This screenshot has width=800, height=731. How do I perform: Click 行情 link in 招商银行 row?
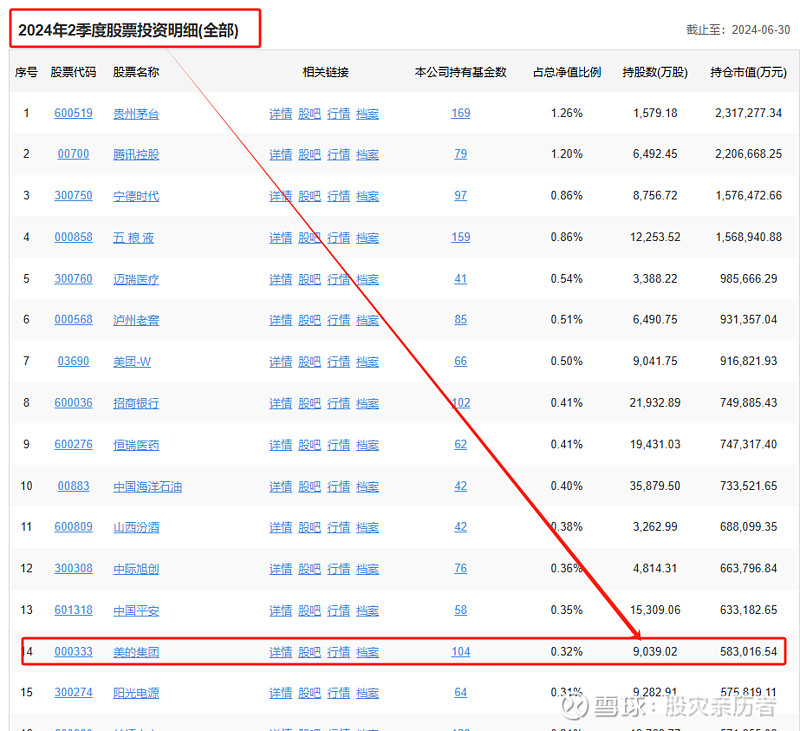click(x=338, y=404)
